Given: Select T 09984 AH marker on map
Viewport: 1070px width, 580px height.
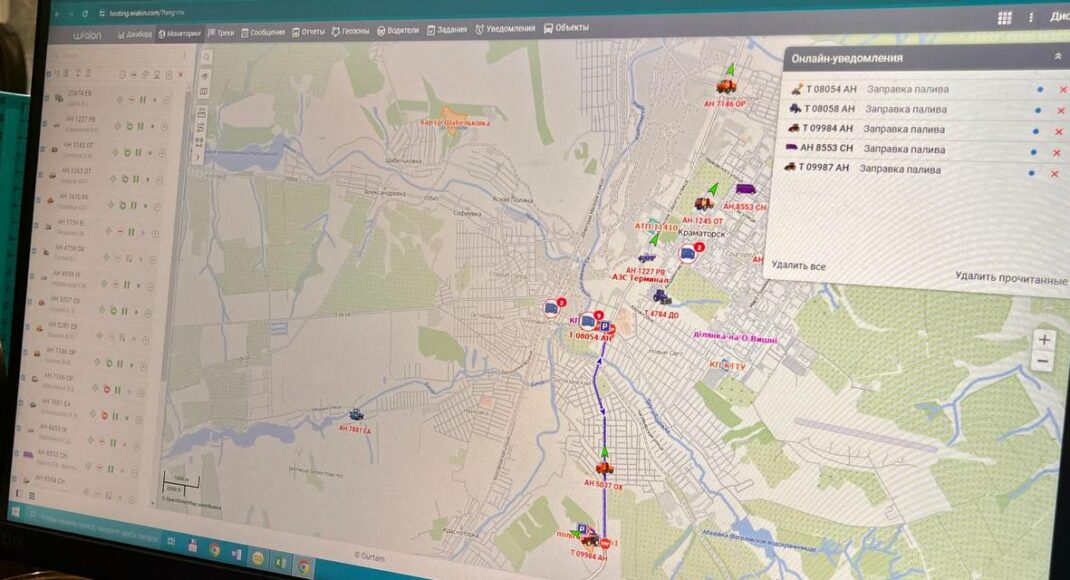Looking at the screenshot, I should 590,540.
